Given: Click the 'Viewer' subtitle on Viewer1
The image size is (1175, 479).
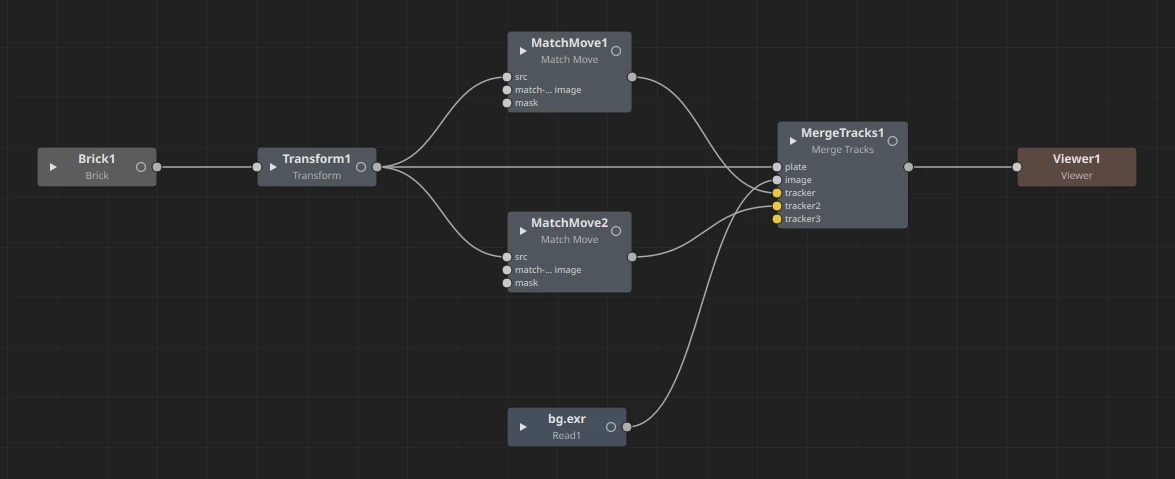Looking at the screenshot, I should (x=1076, y=175).
